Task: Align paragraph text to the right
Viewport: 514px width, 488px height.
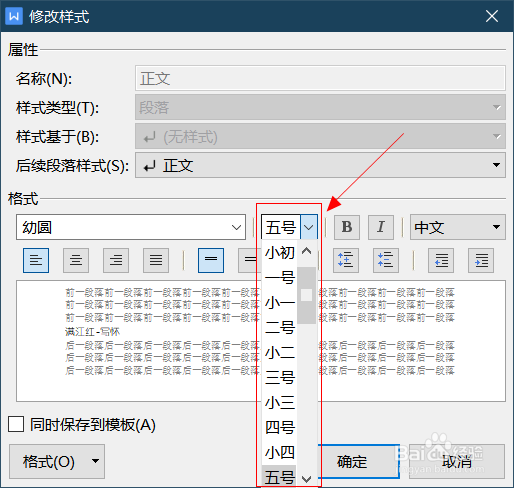Action: point(116,260)
